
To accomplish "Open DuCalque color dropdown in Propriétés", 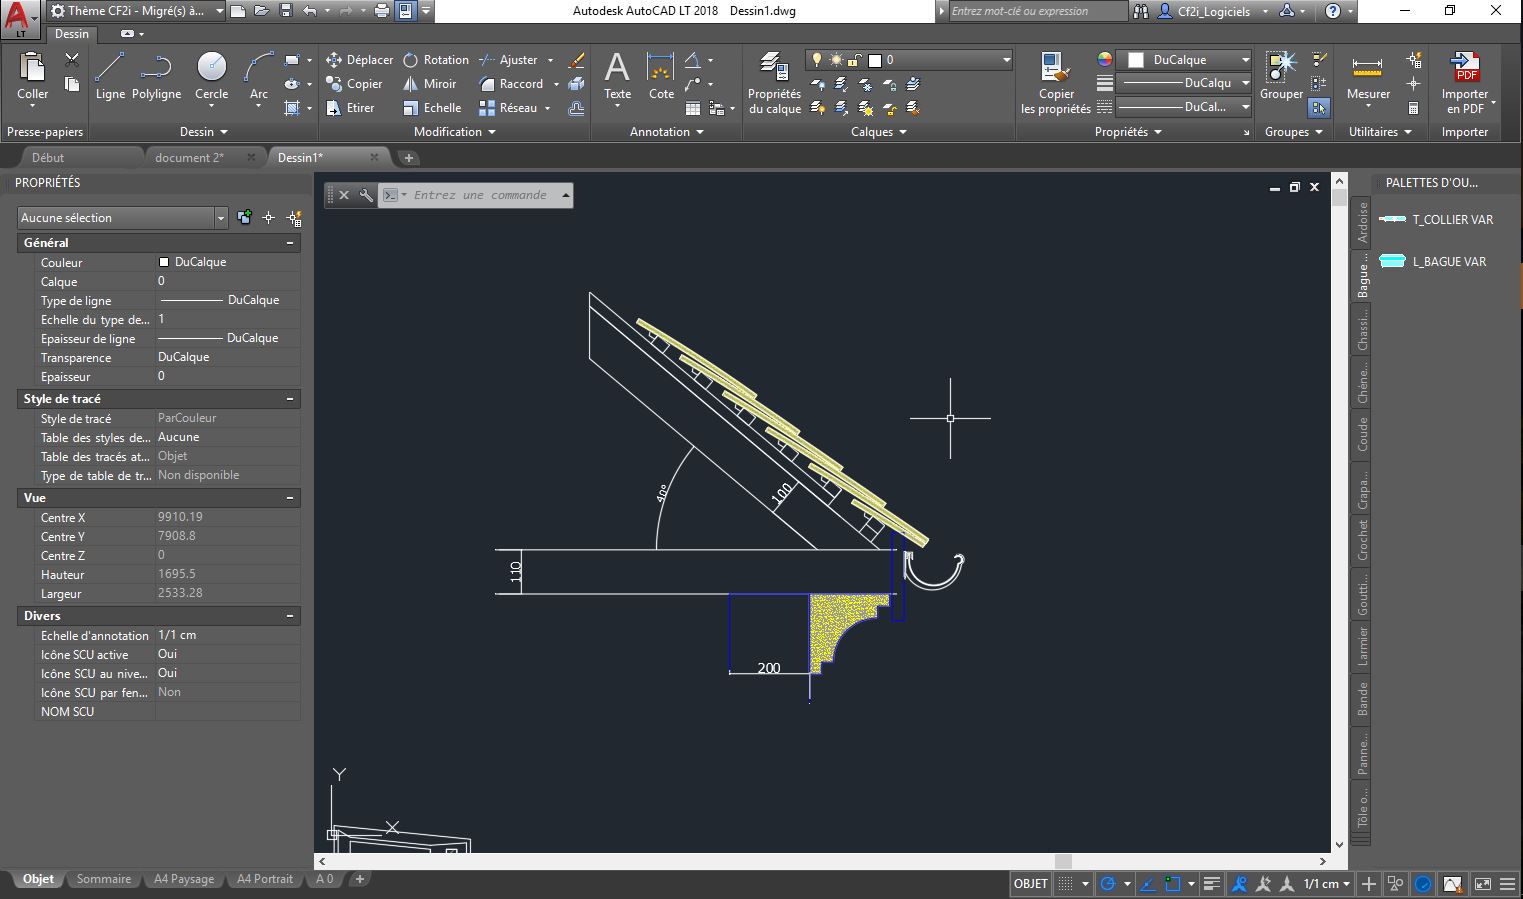I will tap(1184, 60).
